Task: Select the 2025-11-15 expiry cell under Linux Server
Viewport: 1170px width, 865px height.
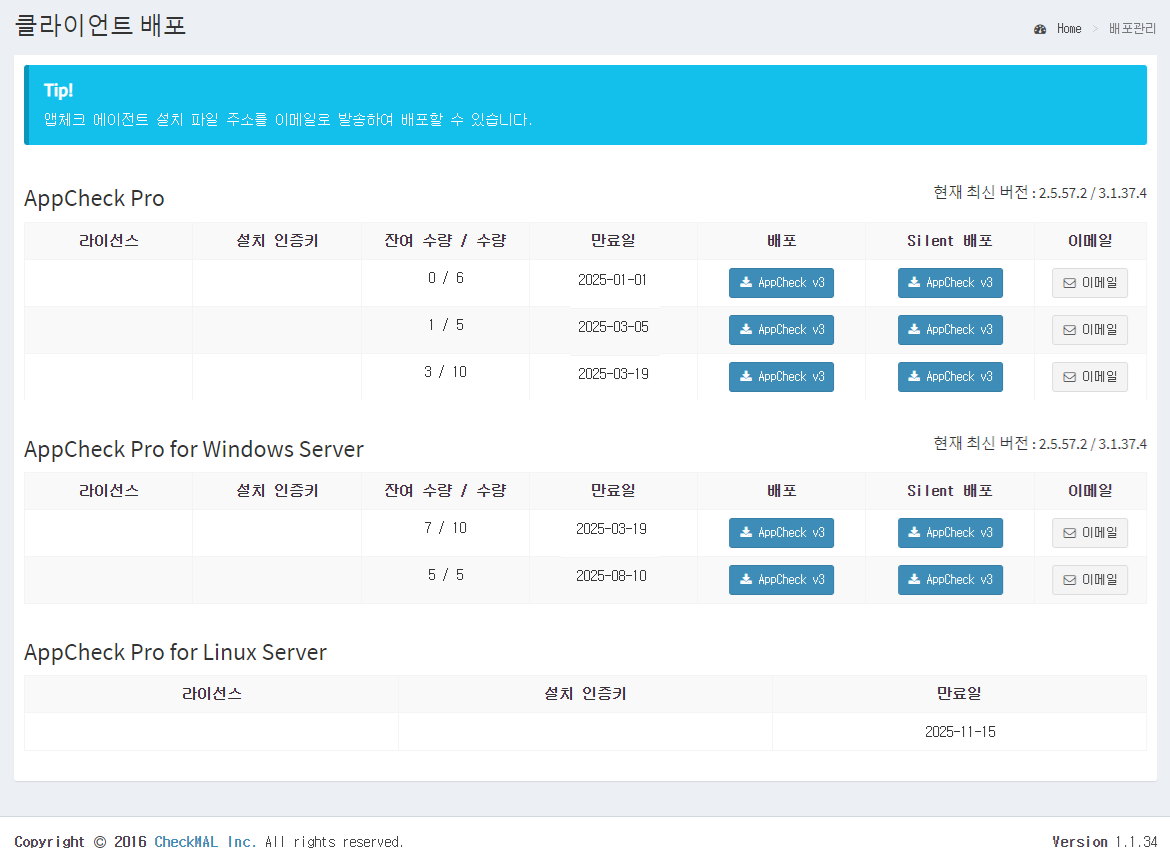Action: pos(959,732)
